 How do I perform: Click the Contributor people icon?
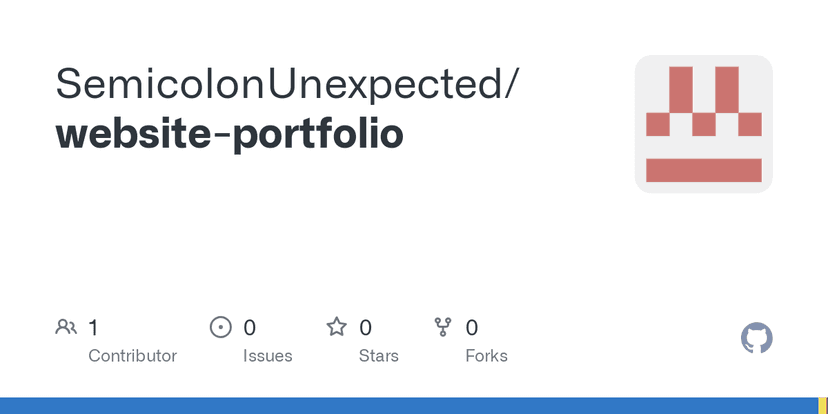[x=66, y=327]
